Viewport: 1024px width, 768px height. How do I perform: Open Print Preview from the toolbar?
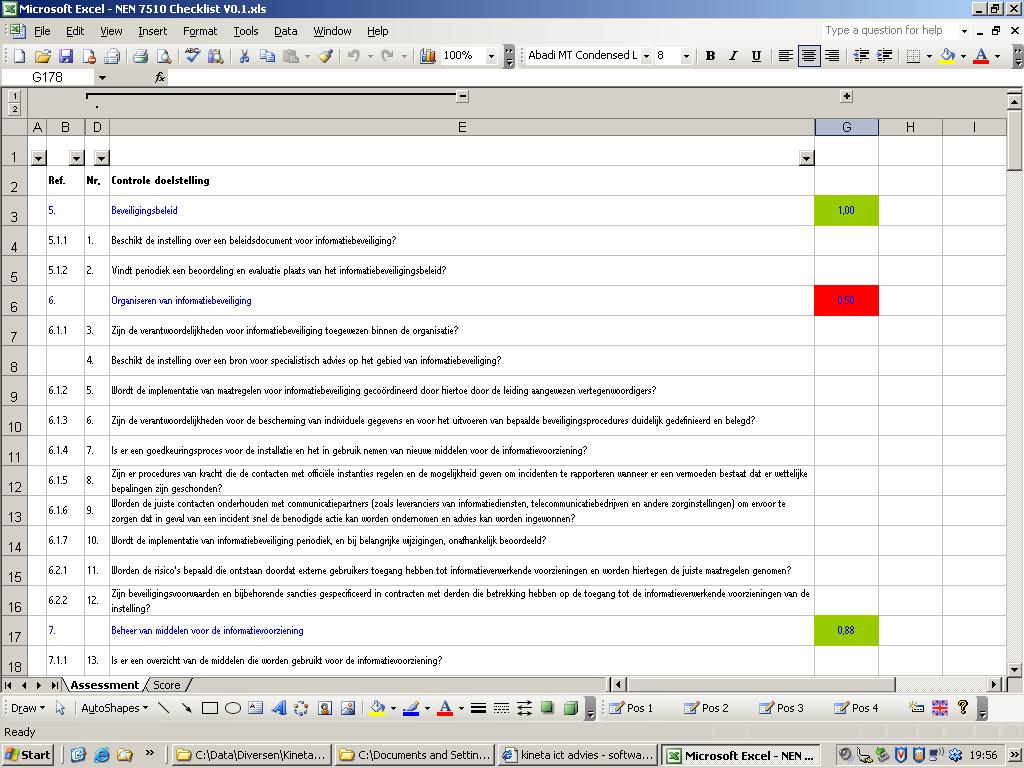[x=163, y=56]
